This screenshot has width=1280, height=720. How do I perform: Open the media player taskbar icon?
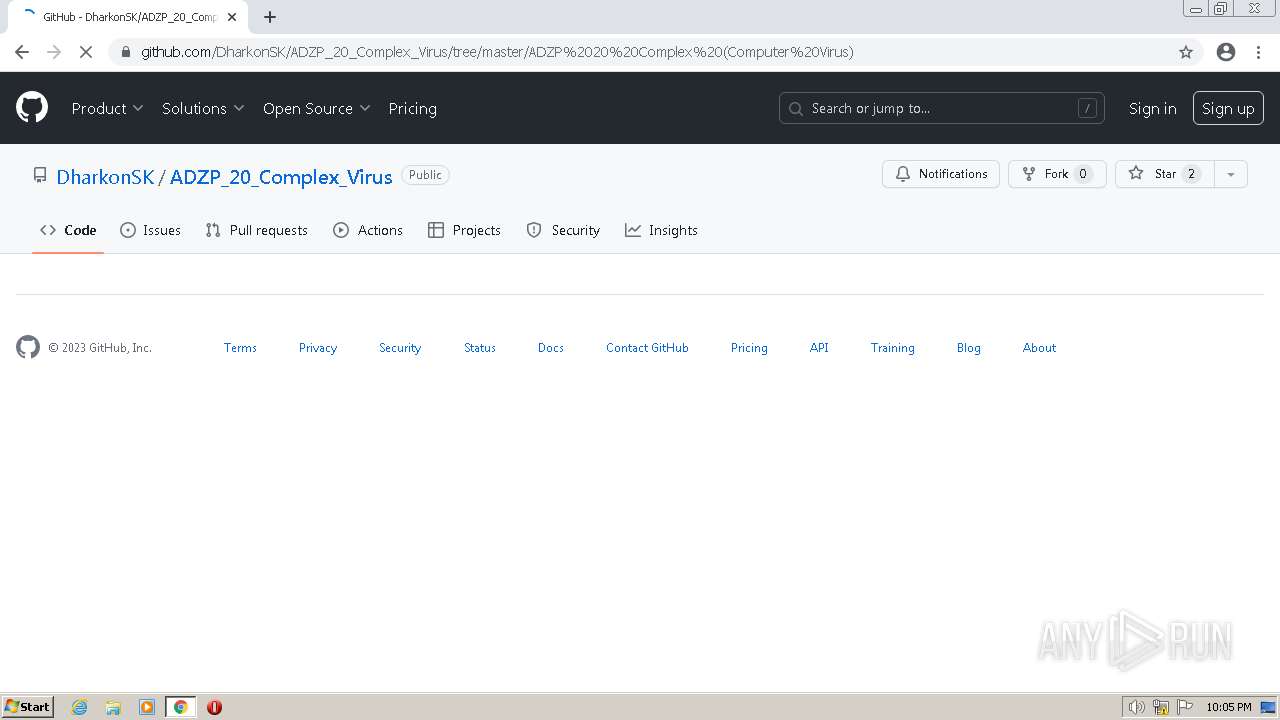(x=147, y=707)
